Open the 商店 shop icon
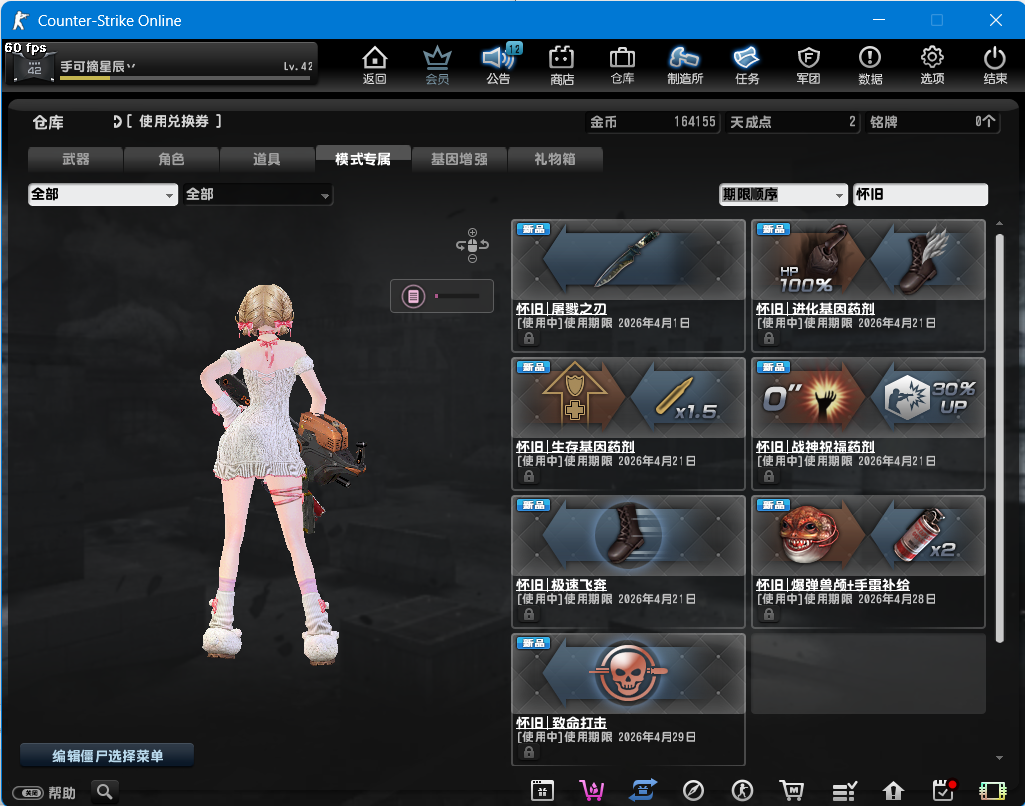 point(562,65)
